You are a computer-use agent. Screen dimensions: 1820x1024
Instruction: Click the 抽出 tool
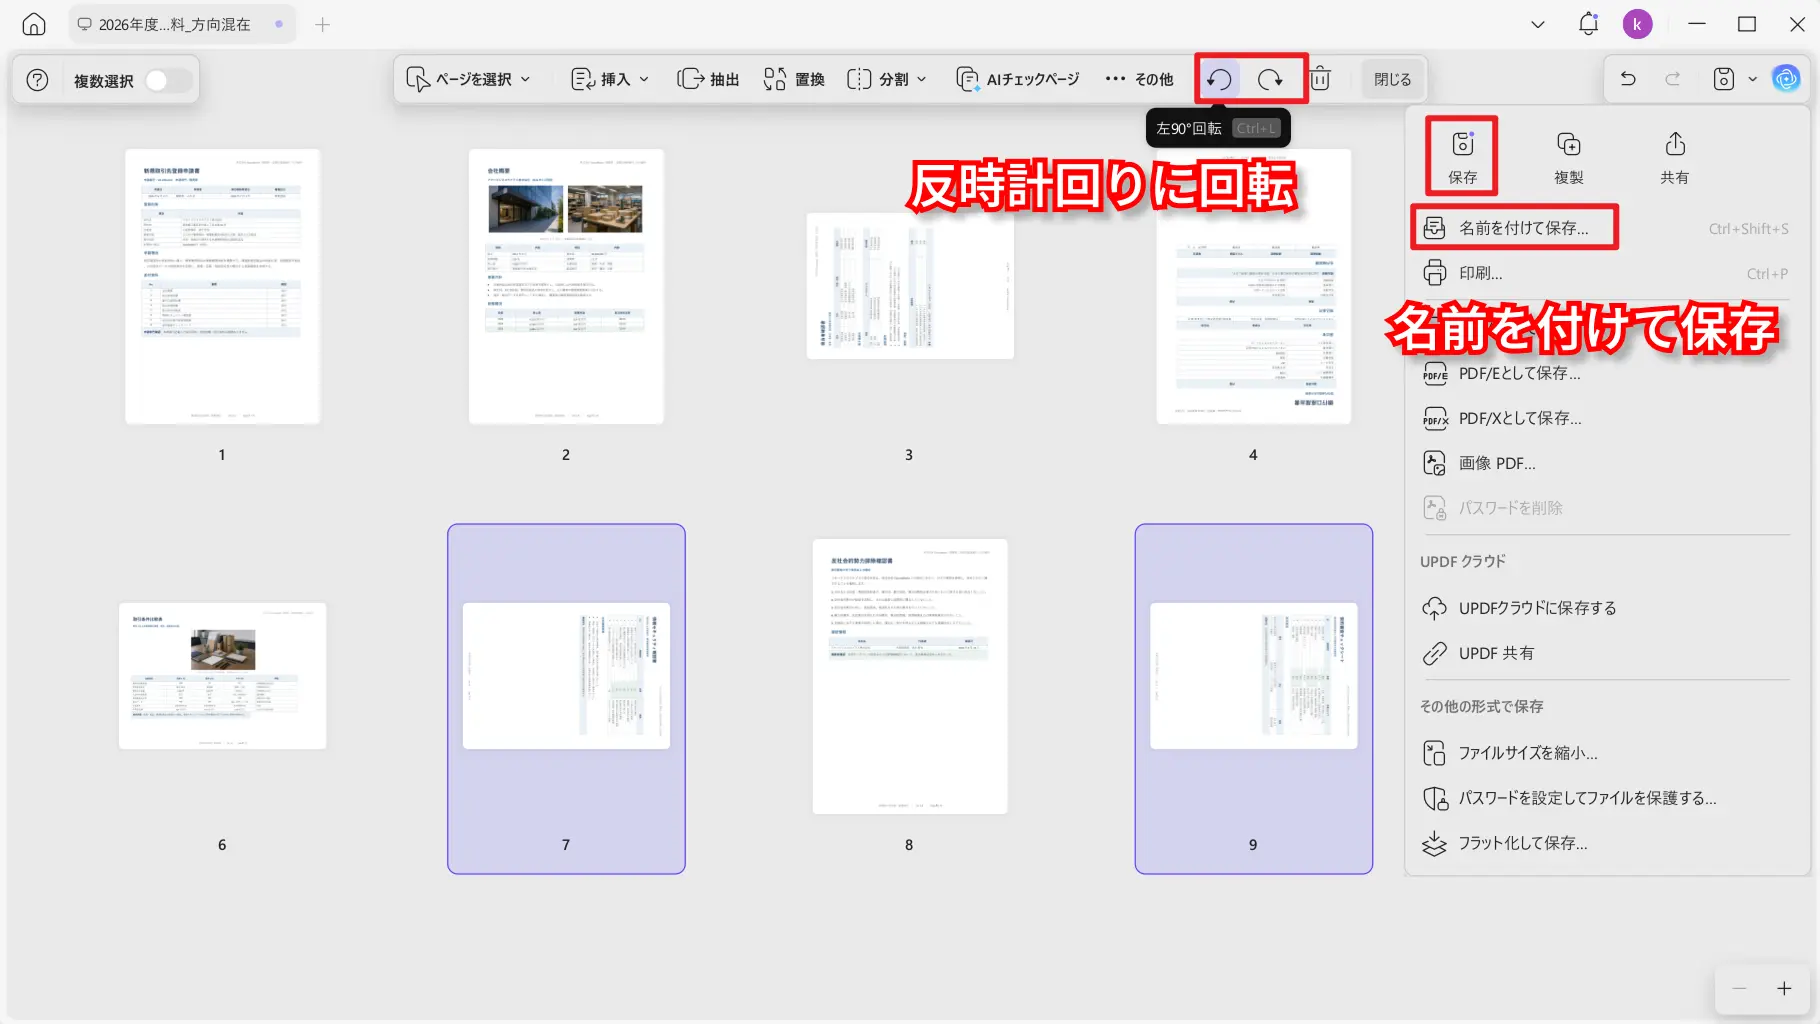pos(708,79)
